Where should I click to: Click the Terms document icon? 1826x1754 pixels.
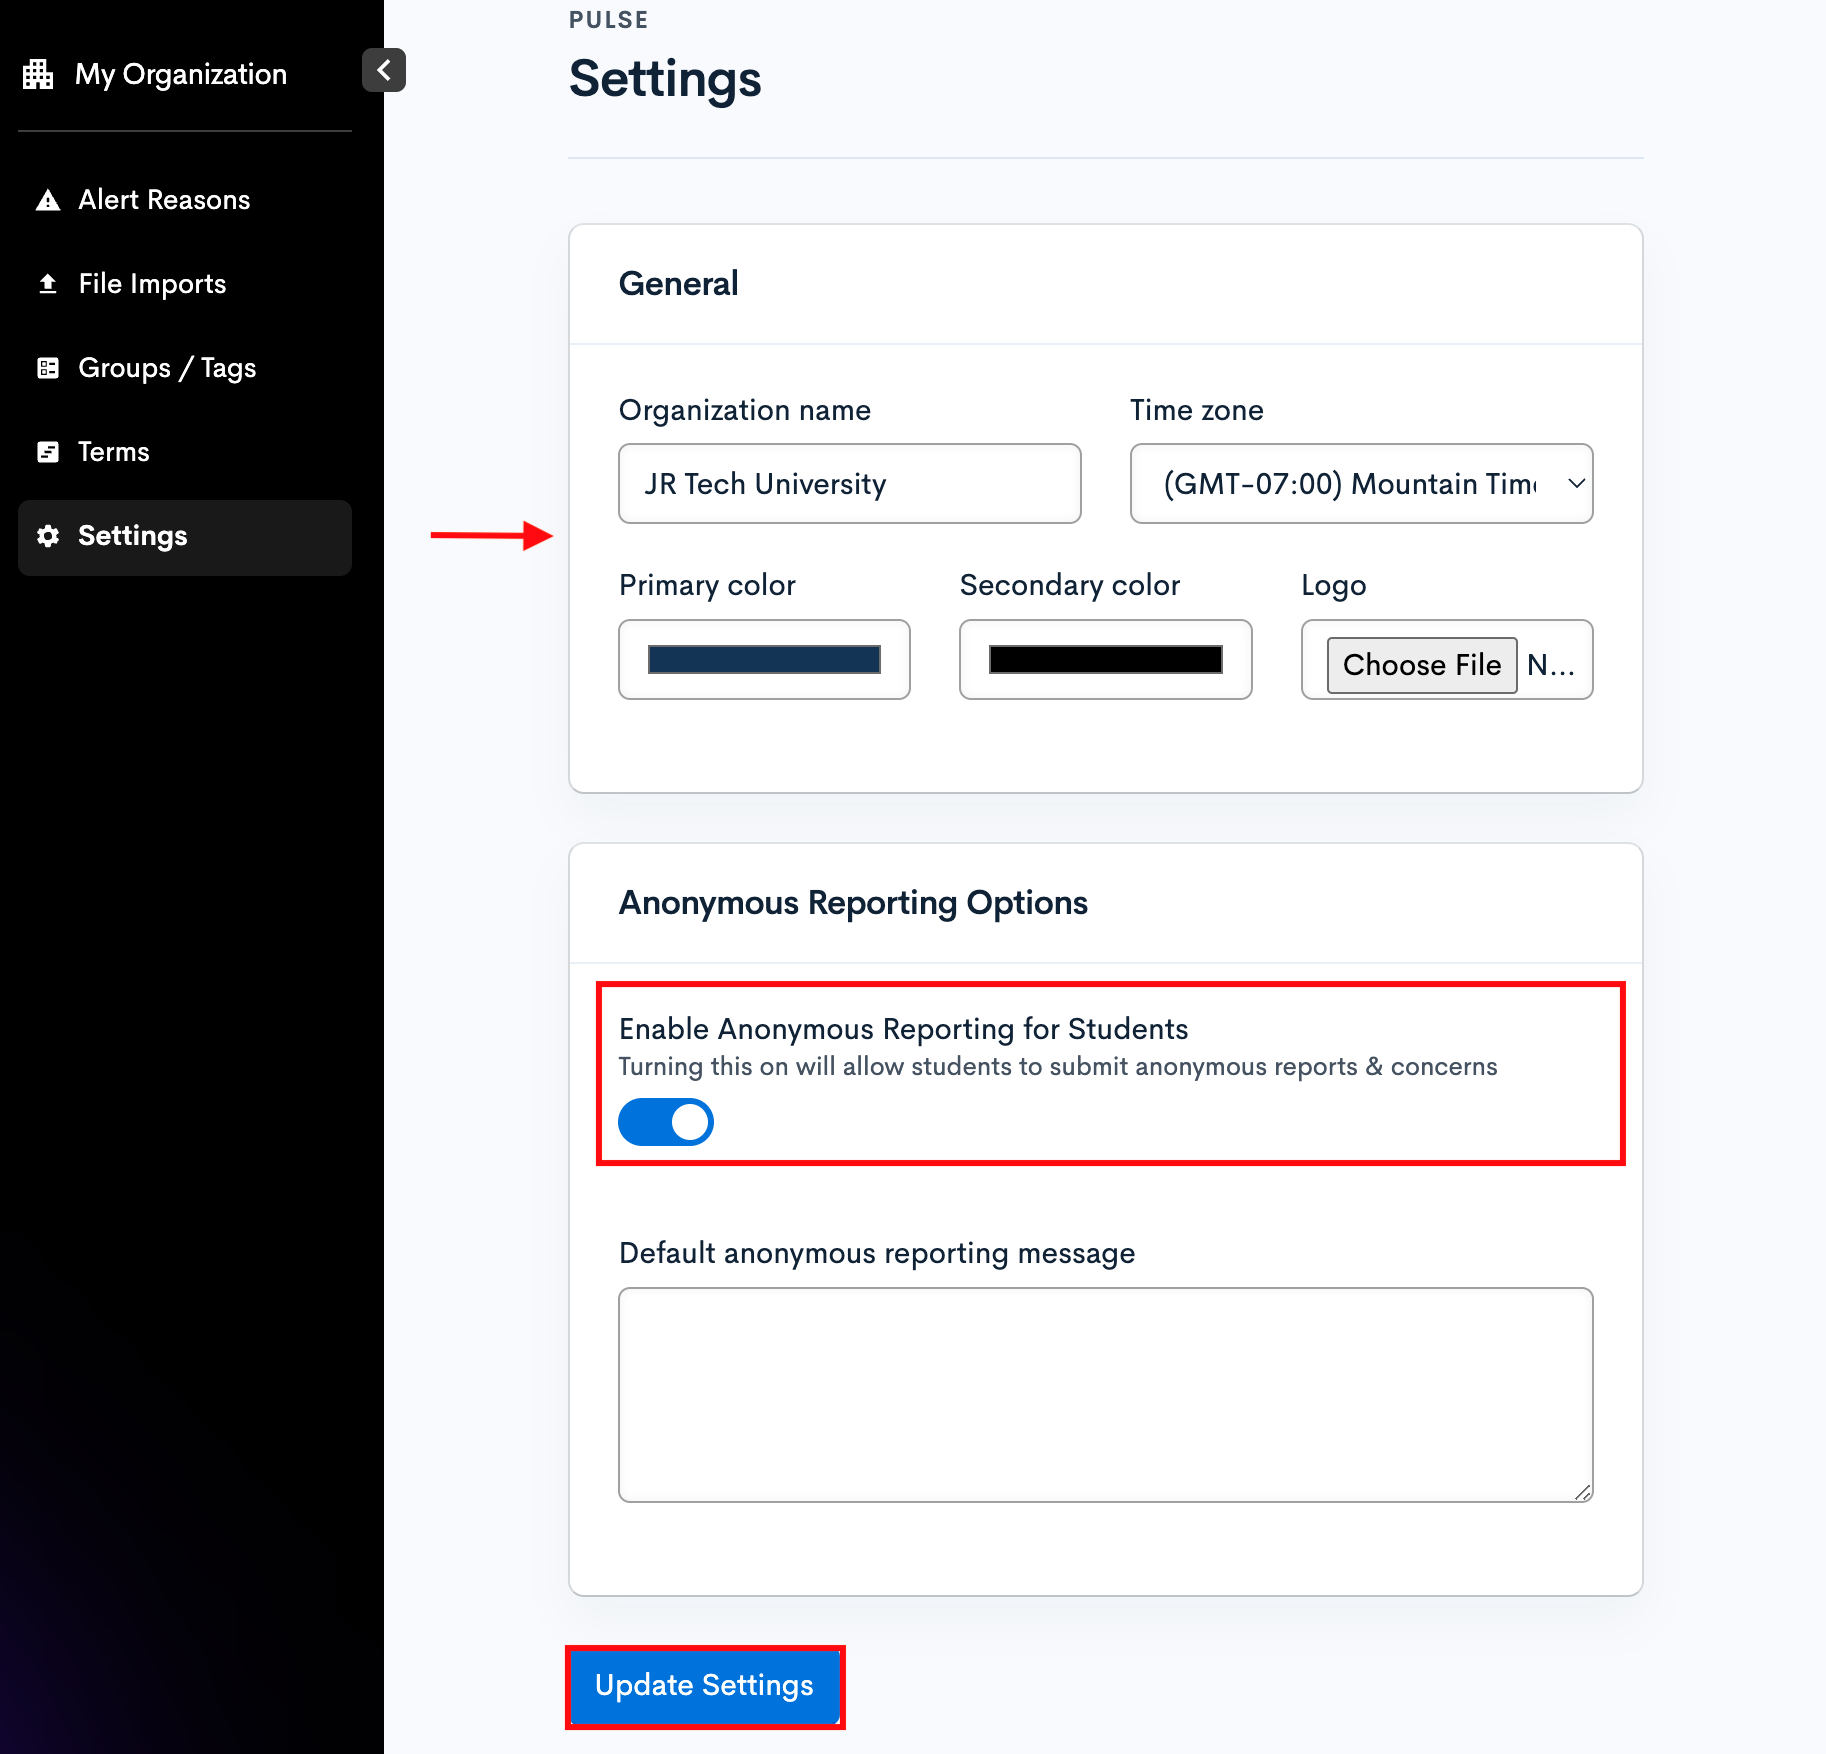[48, 452]
